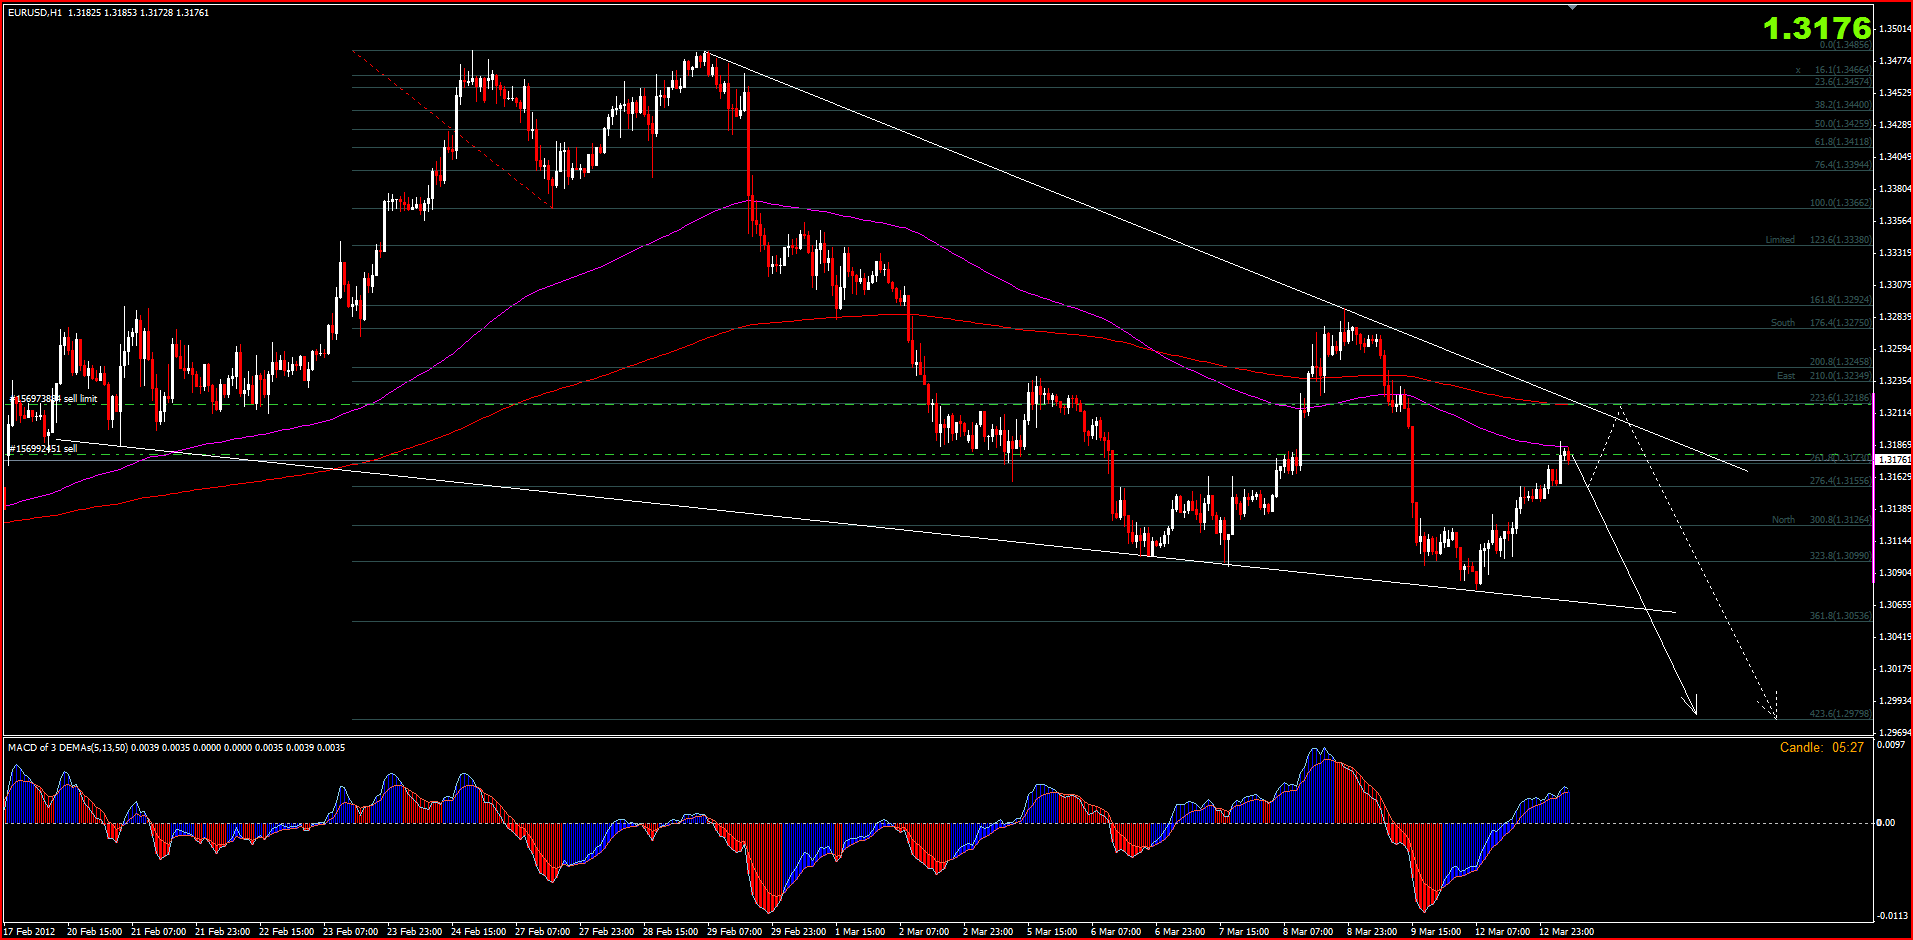Select the Fibonacci 38.2(1.34400) level label
The image size is (1913, 940).
(x=1842, y=105)
